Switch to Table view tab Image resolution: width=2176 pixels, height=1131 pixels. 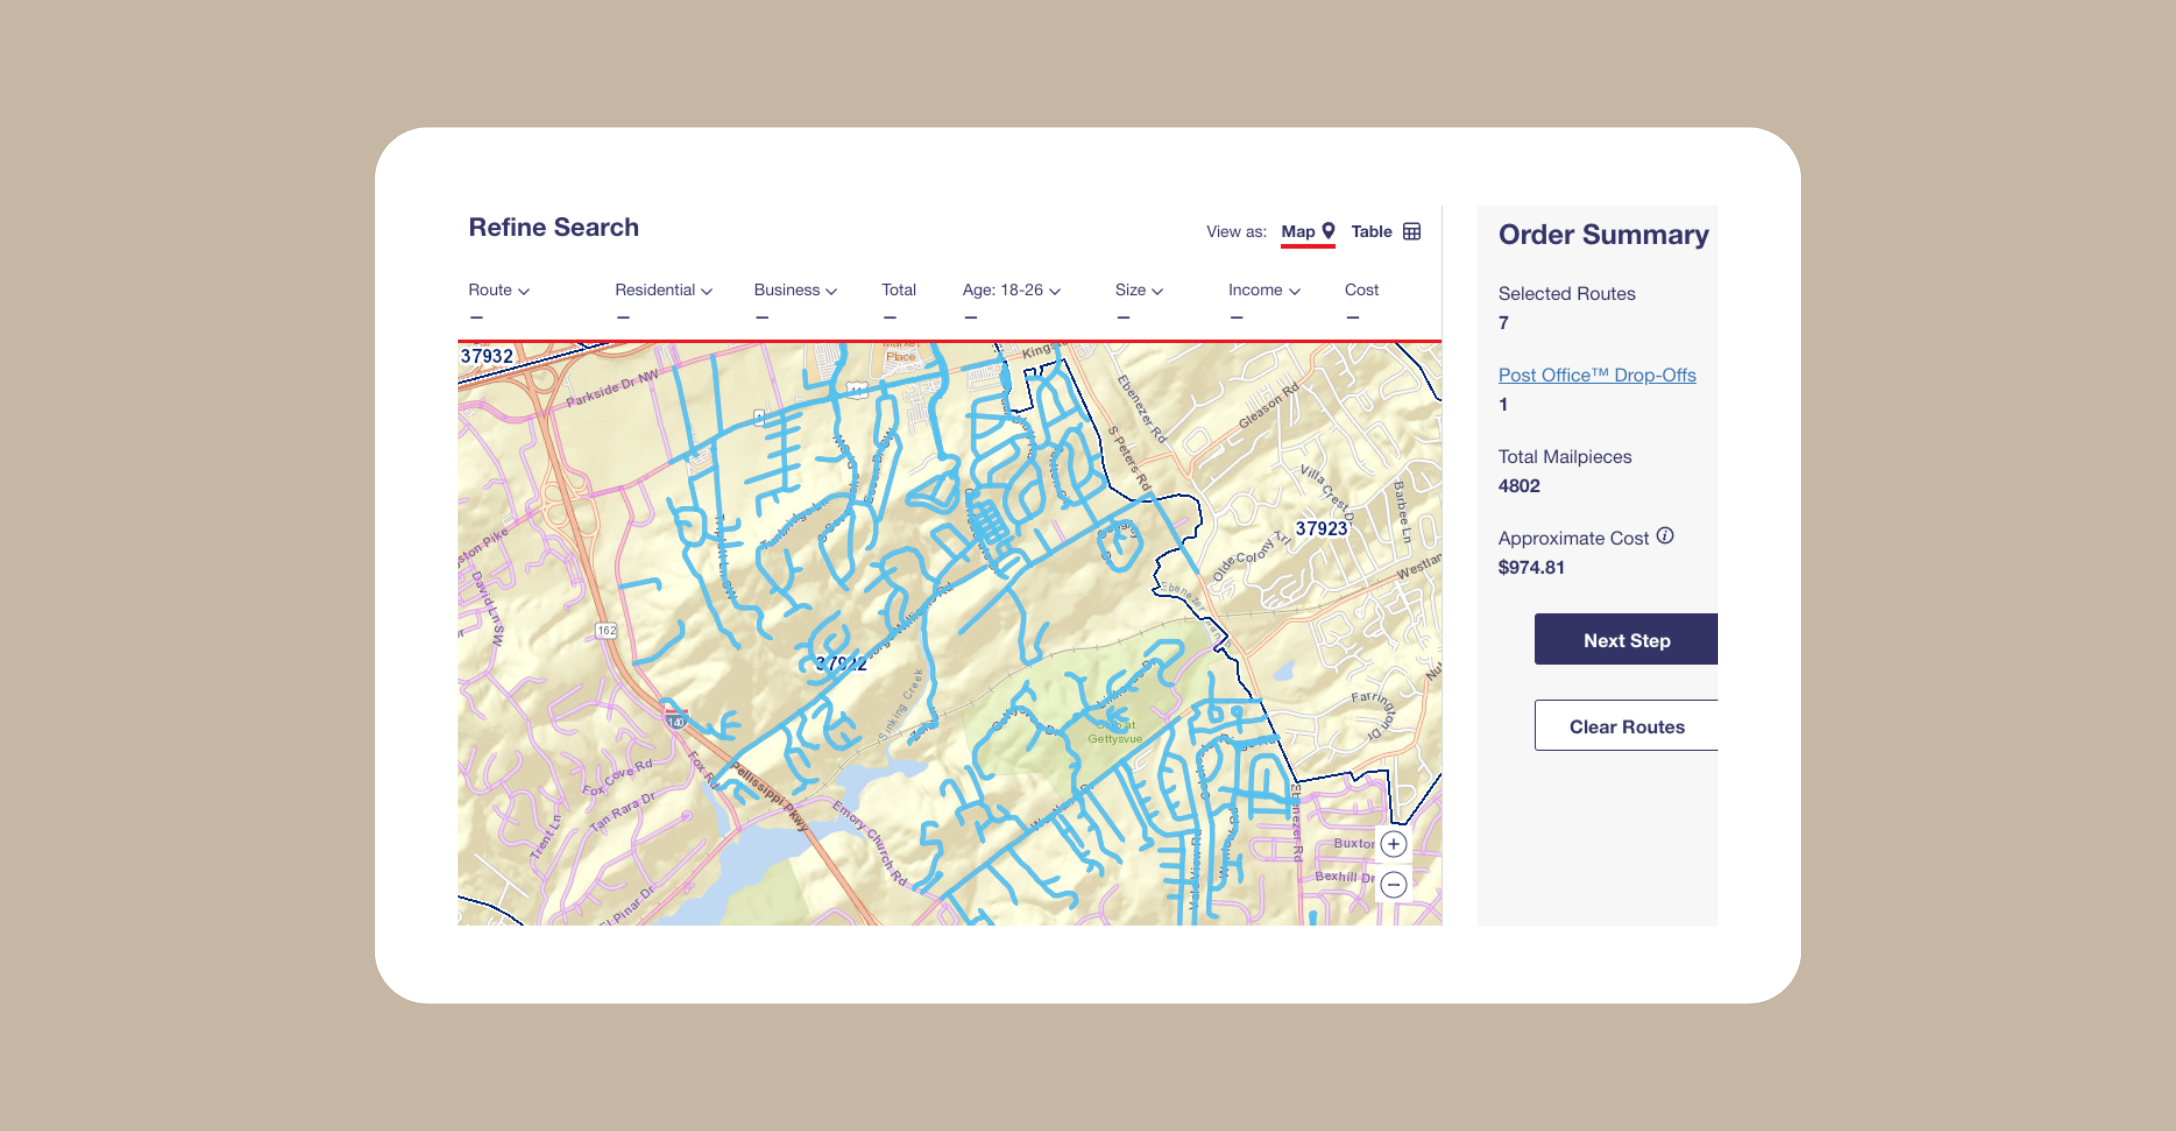click(1385, 232)
